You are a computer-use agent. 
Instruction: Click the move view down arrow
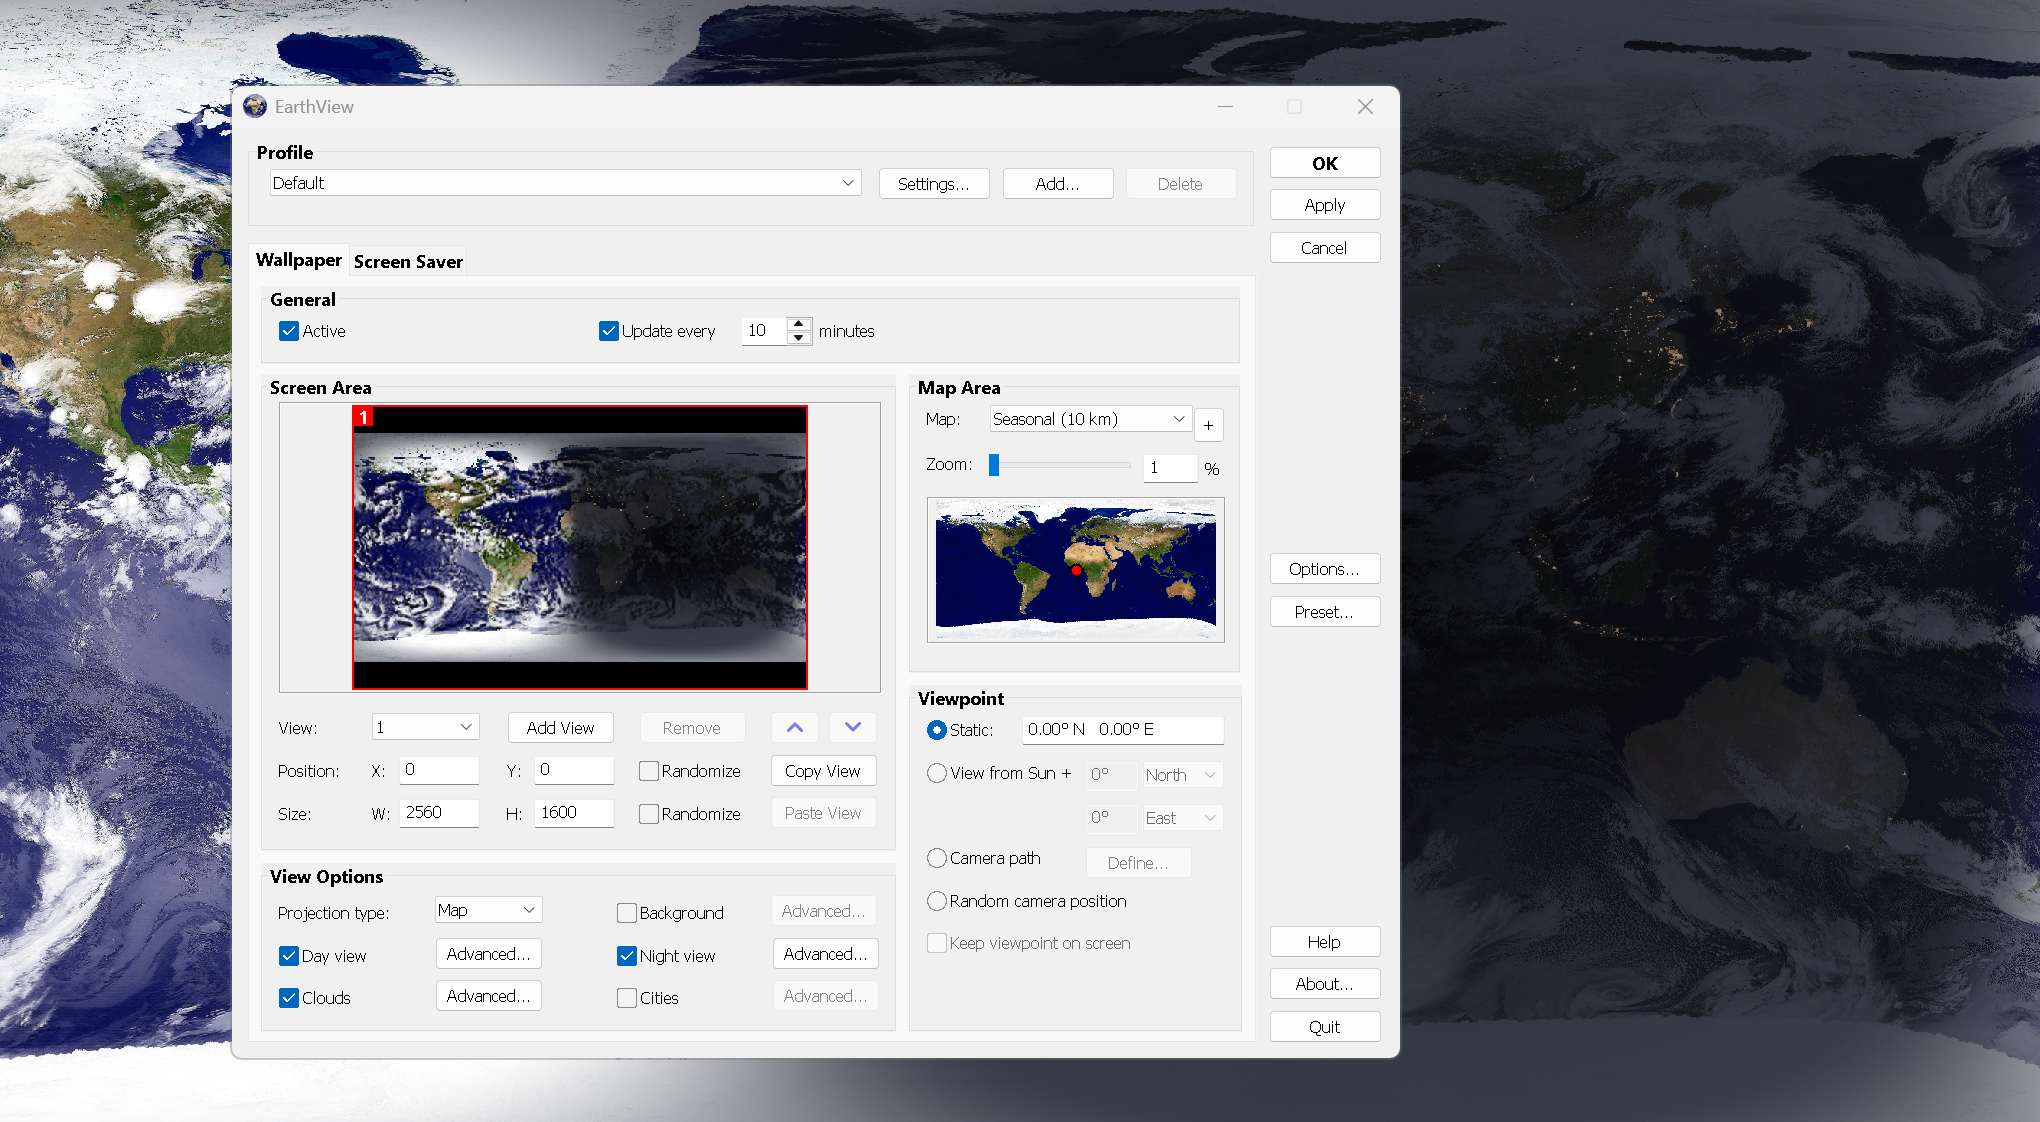coord(853,728)
